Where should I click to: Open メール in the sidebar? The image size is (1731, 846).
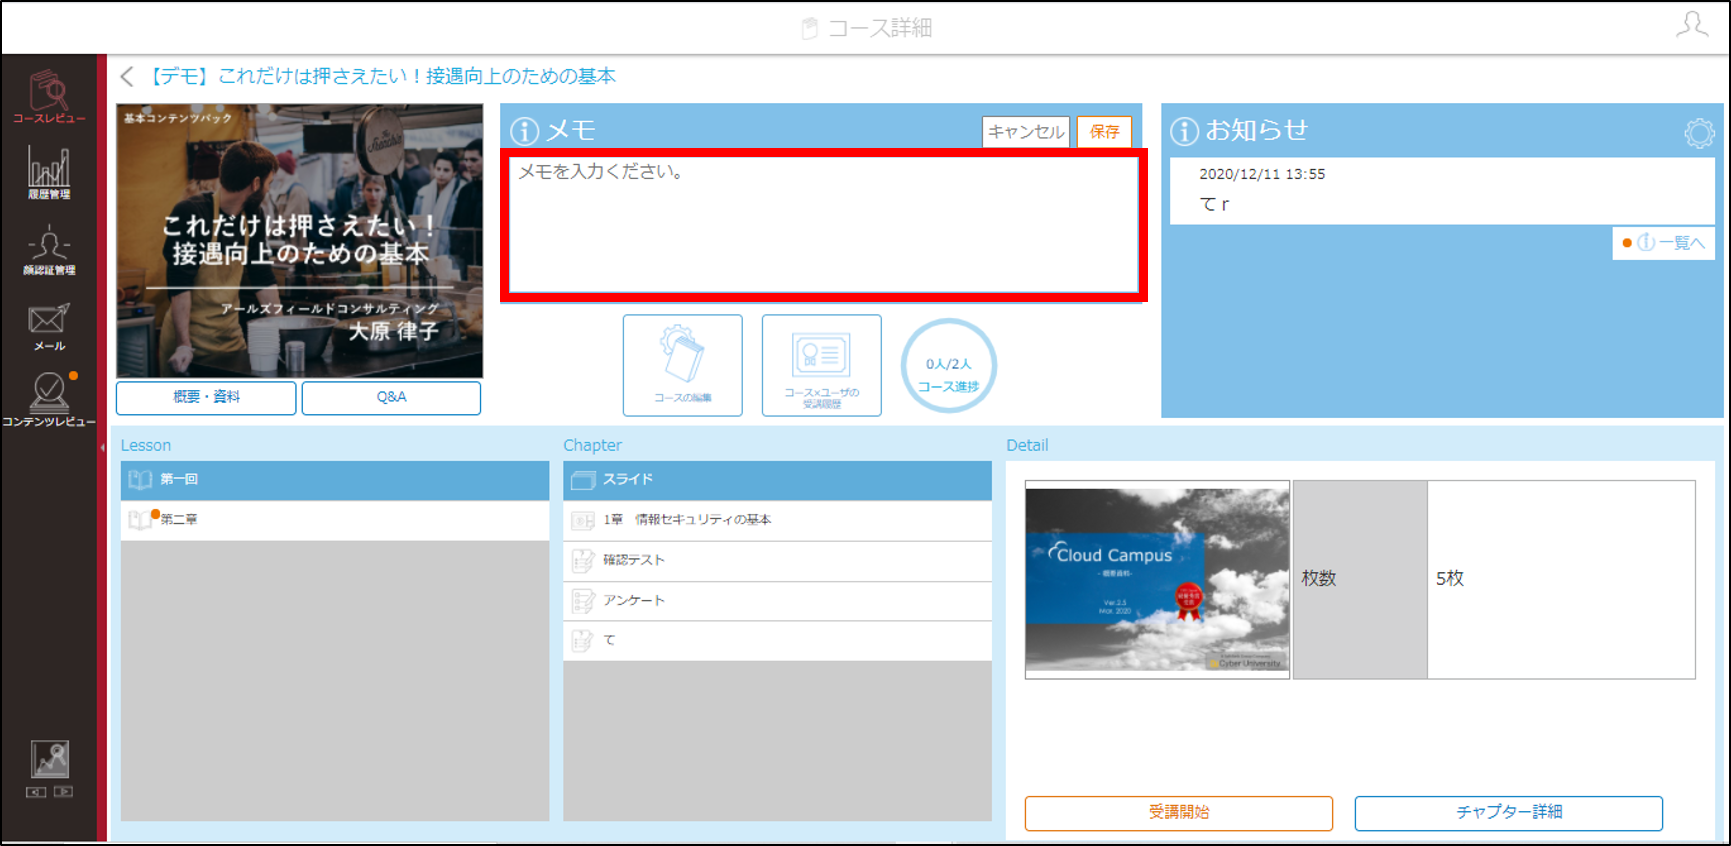pos(49,327)
